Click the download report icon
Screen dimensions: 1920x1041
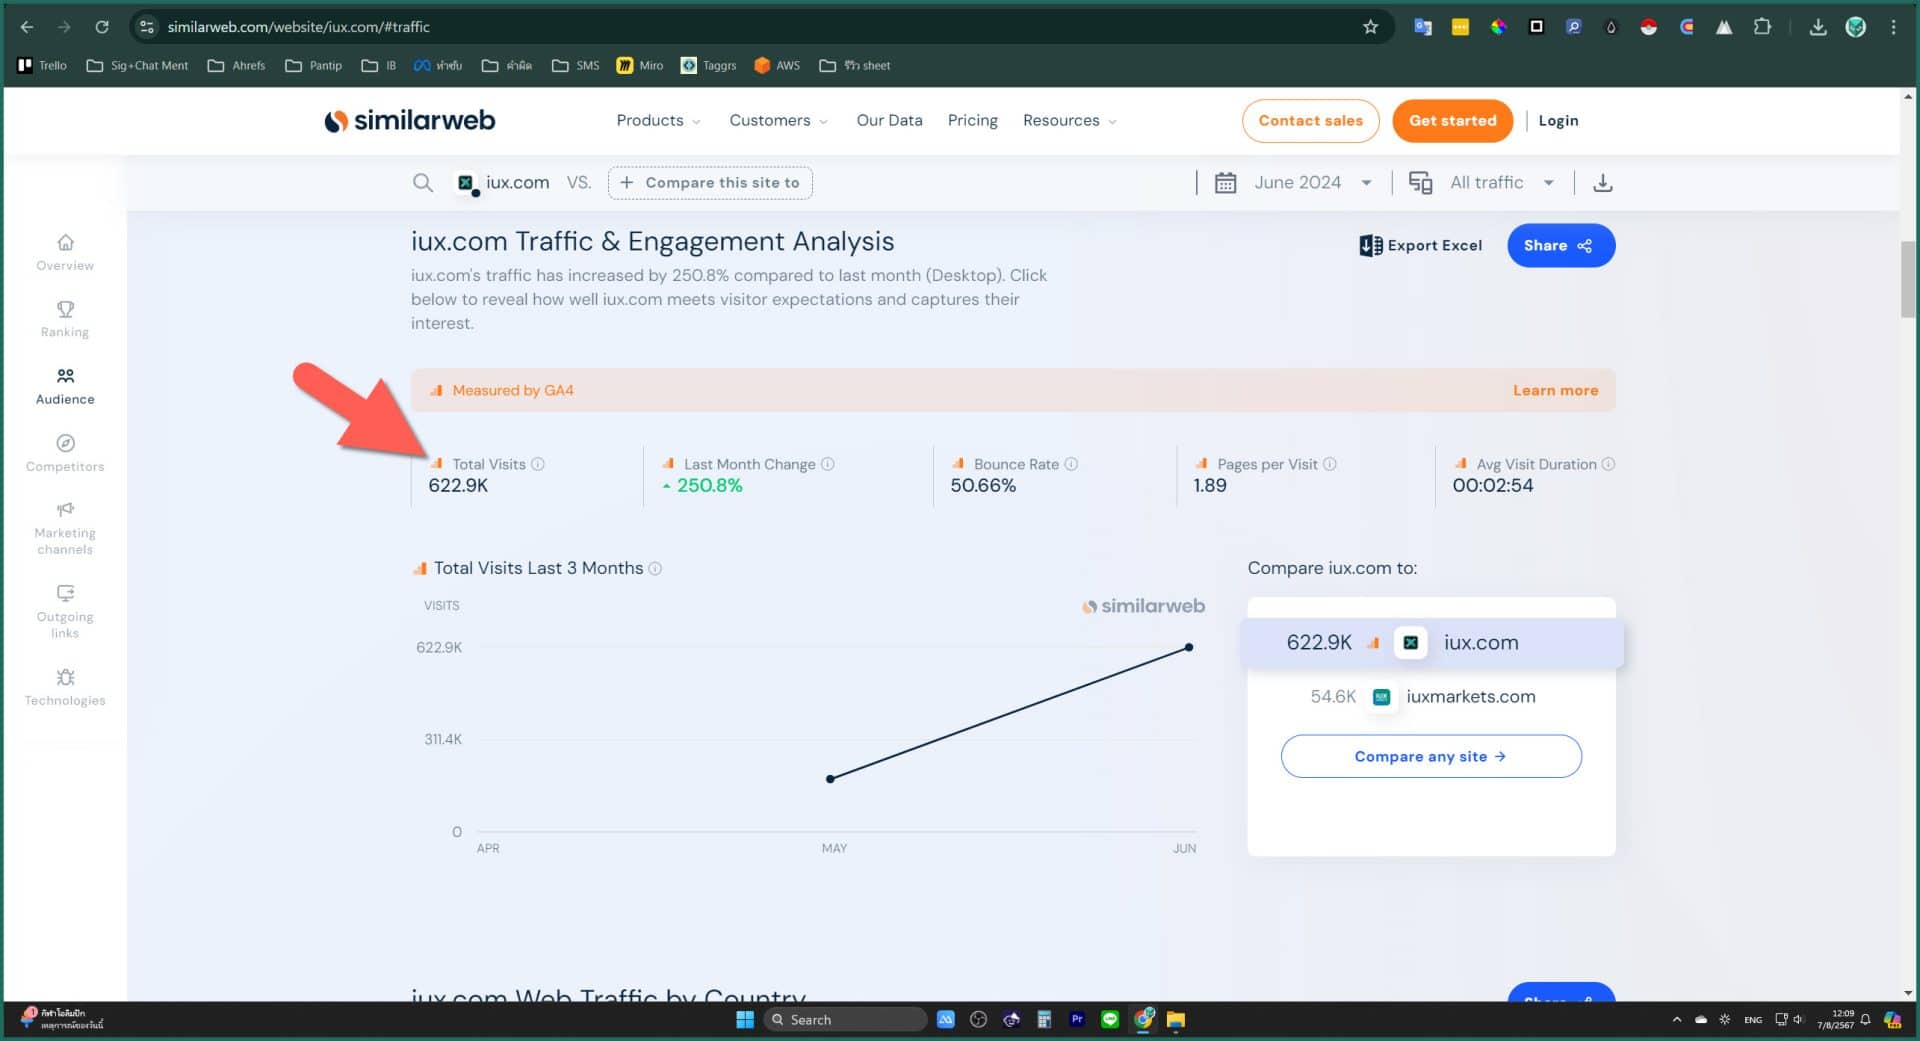1602,182
